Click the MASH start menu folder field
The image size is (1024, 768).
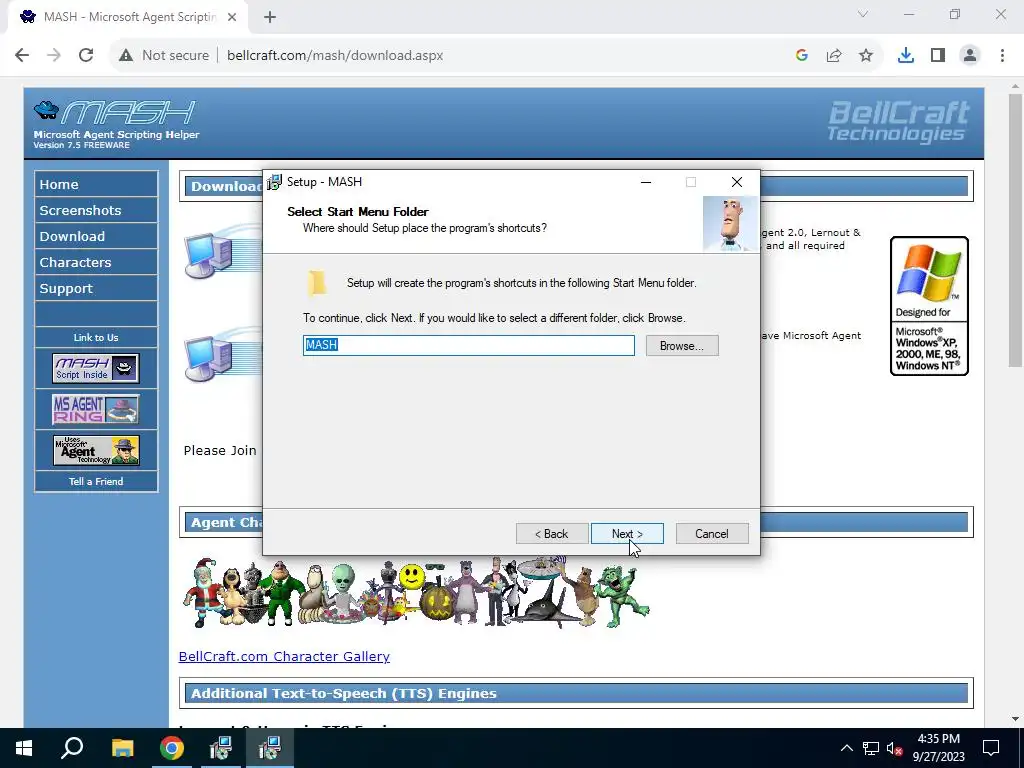[x=468, y=345]
